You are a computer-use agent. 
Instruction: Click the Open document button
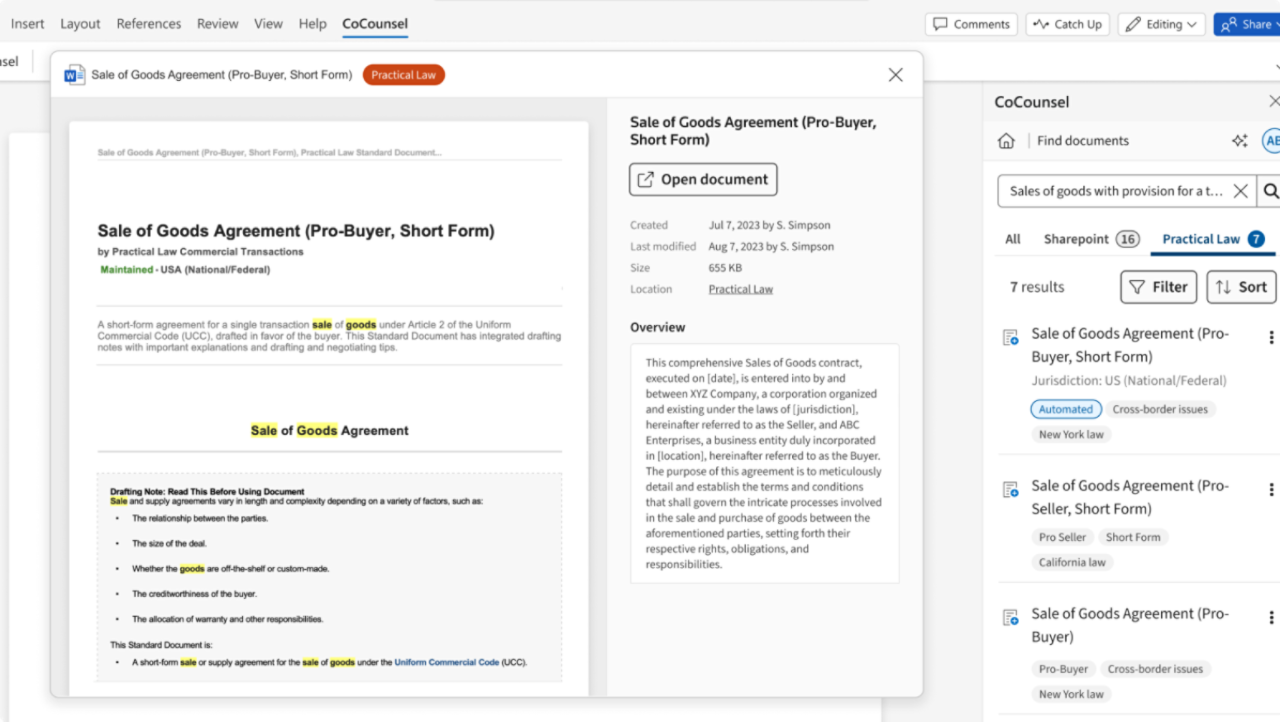(703, 180)
